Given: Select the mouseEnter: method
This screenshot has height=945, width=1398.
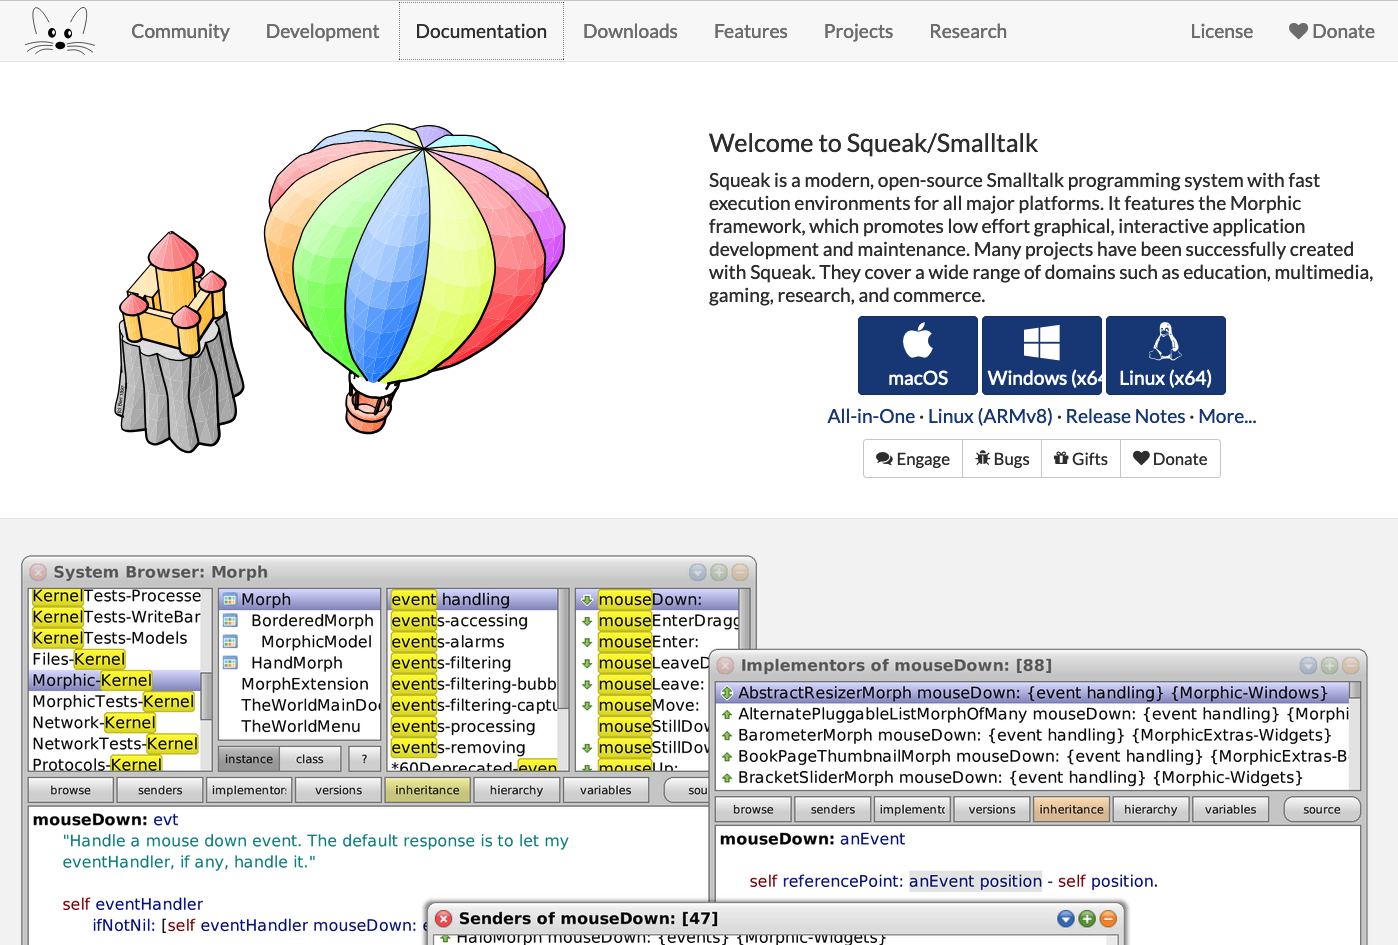Looking at the screenshot, I should pos(648,641).
